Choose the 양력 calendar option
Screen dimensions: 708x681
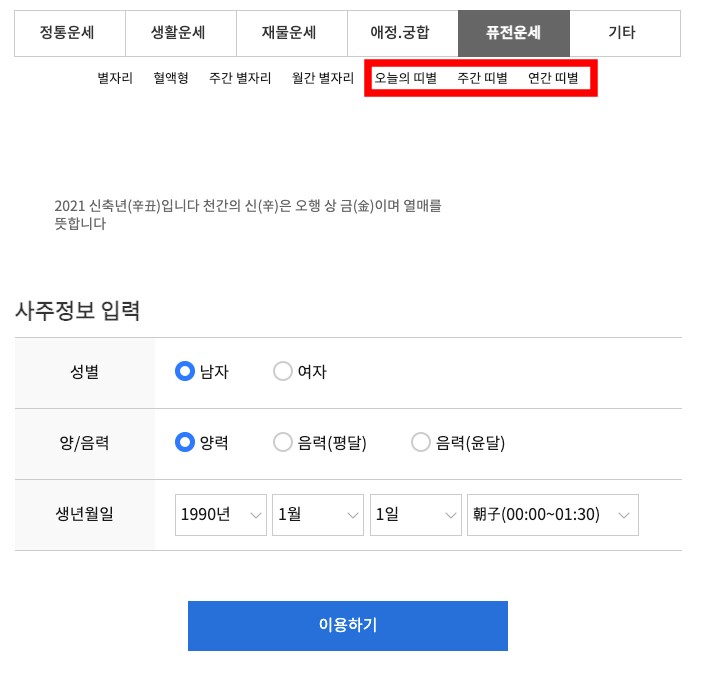[x=184, y=442]
